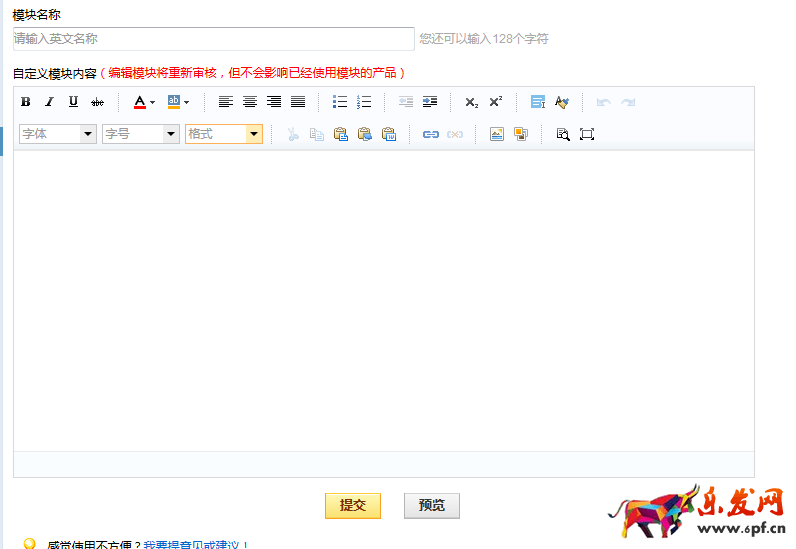796x549 pixels.
Task: Click the multi-image insert icon
Action: tap(521, 134)
